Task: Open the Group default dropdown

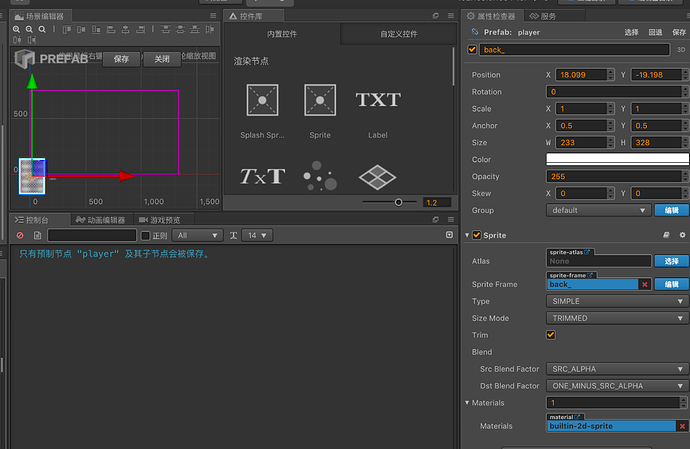Action: pos(598,210)
